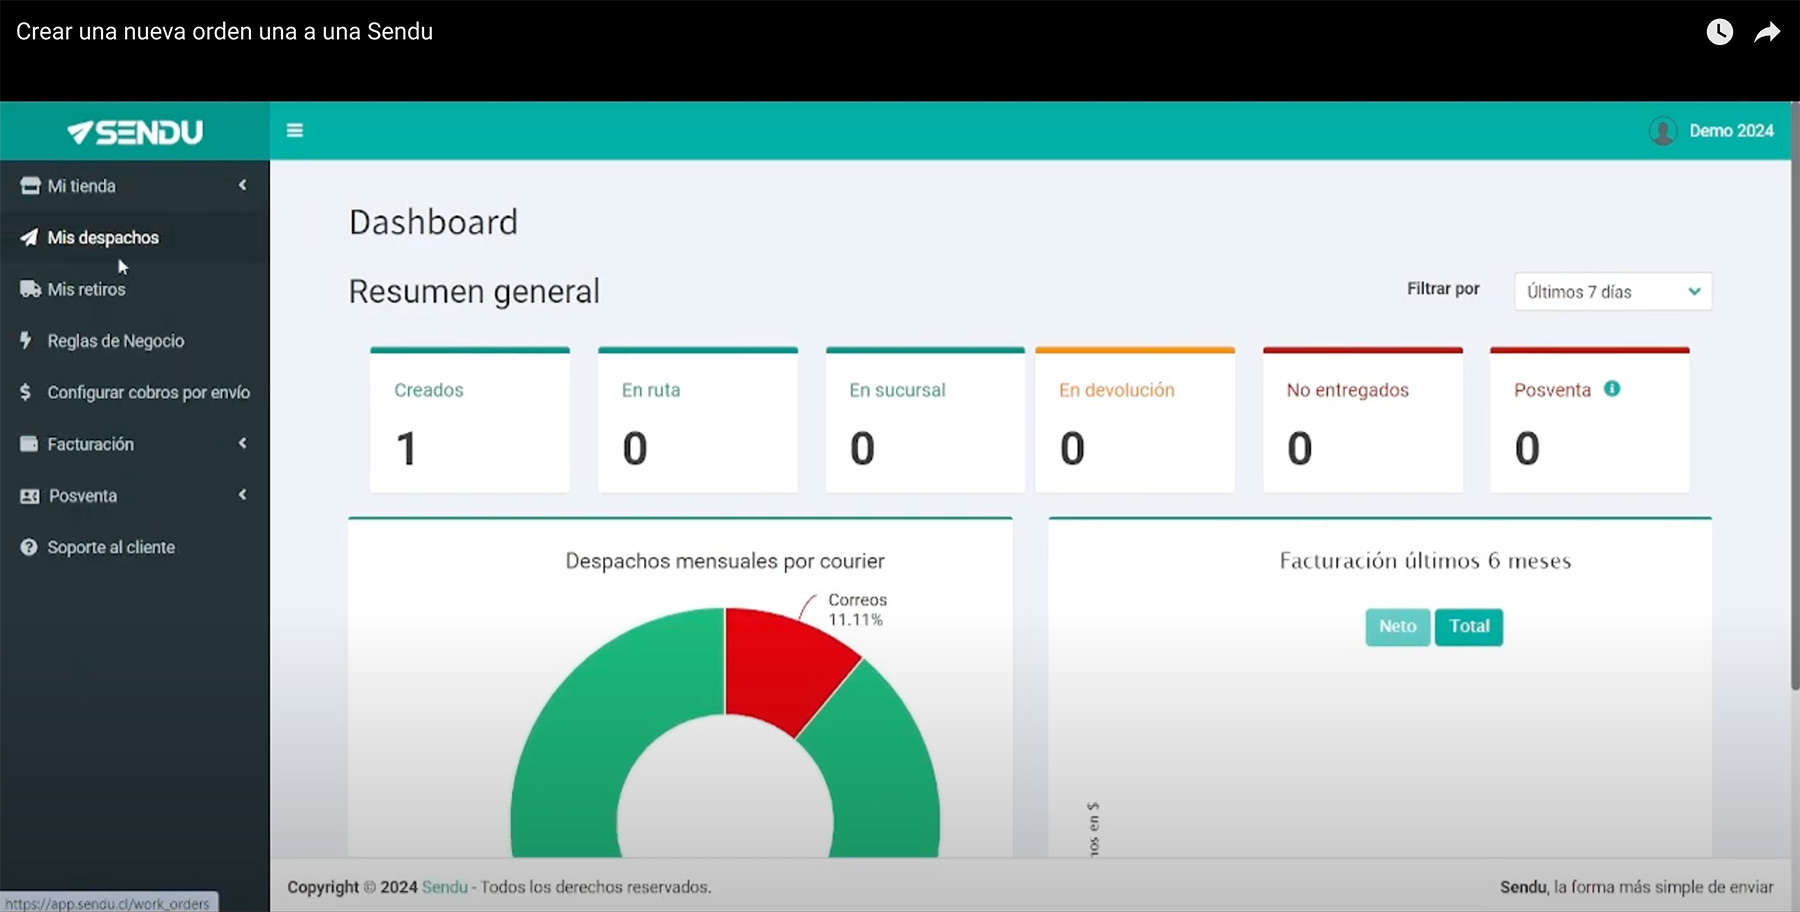Viewport: 1800px width, 912px height.
Task: Toggle the Neto billing view
Action: pyautogui.click(x=1397, y=627)
